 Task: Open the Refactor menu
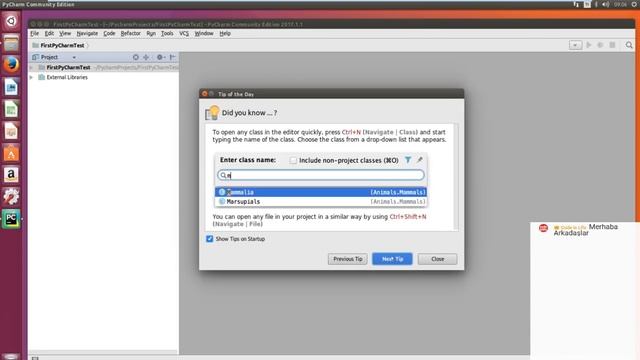pyautogui.click(x=131, y=33)
